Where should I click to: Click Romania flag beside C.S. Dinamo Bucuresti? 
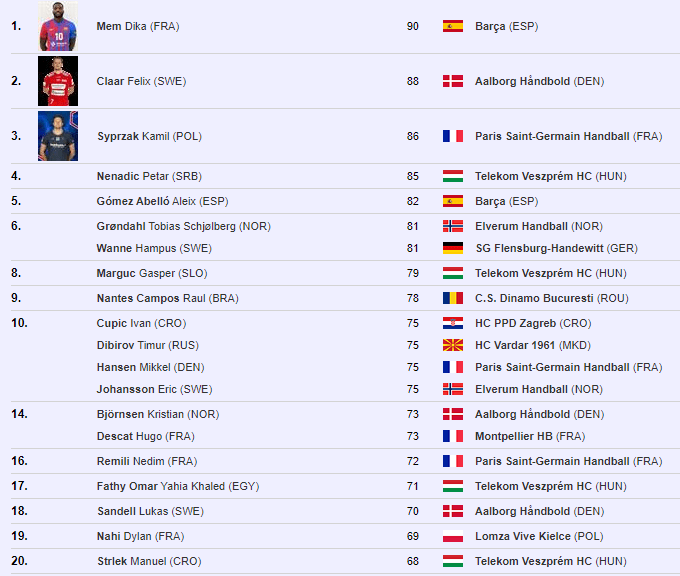tap(452, 298)
